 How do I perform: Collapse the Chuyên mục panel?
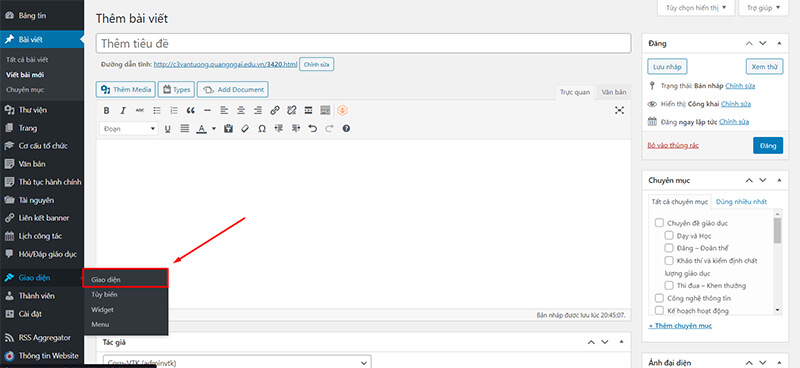click(779, 181)
